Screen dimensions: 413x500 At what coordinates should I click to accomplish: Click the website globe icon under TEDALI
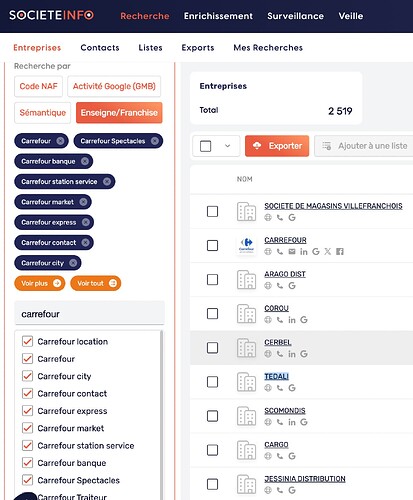[x=268, y=388]
